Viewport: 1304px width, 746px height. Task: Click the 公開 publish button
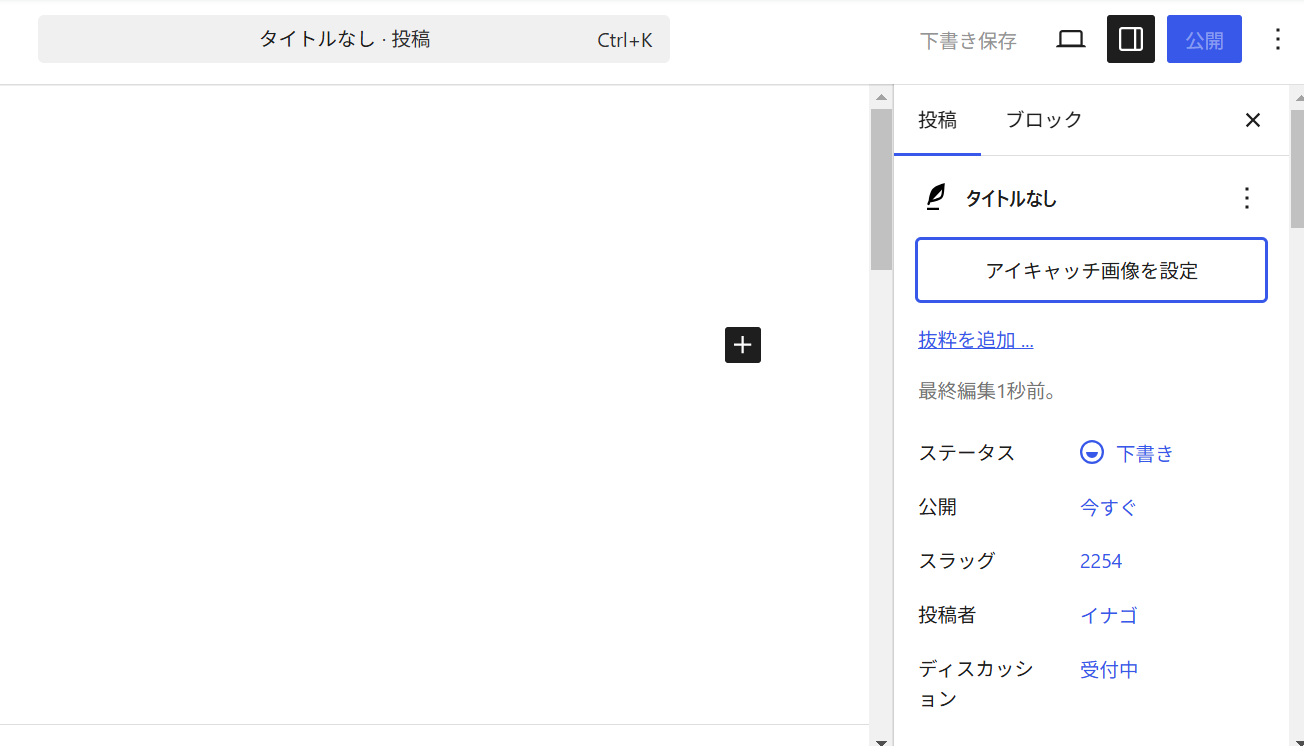tap(1204, 40)
